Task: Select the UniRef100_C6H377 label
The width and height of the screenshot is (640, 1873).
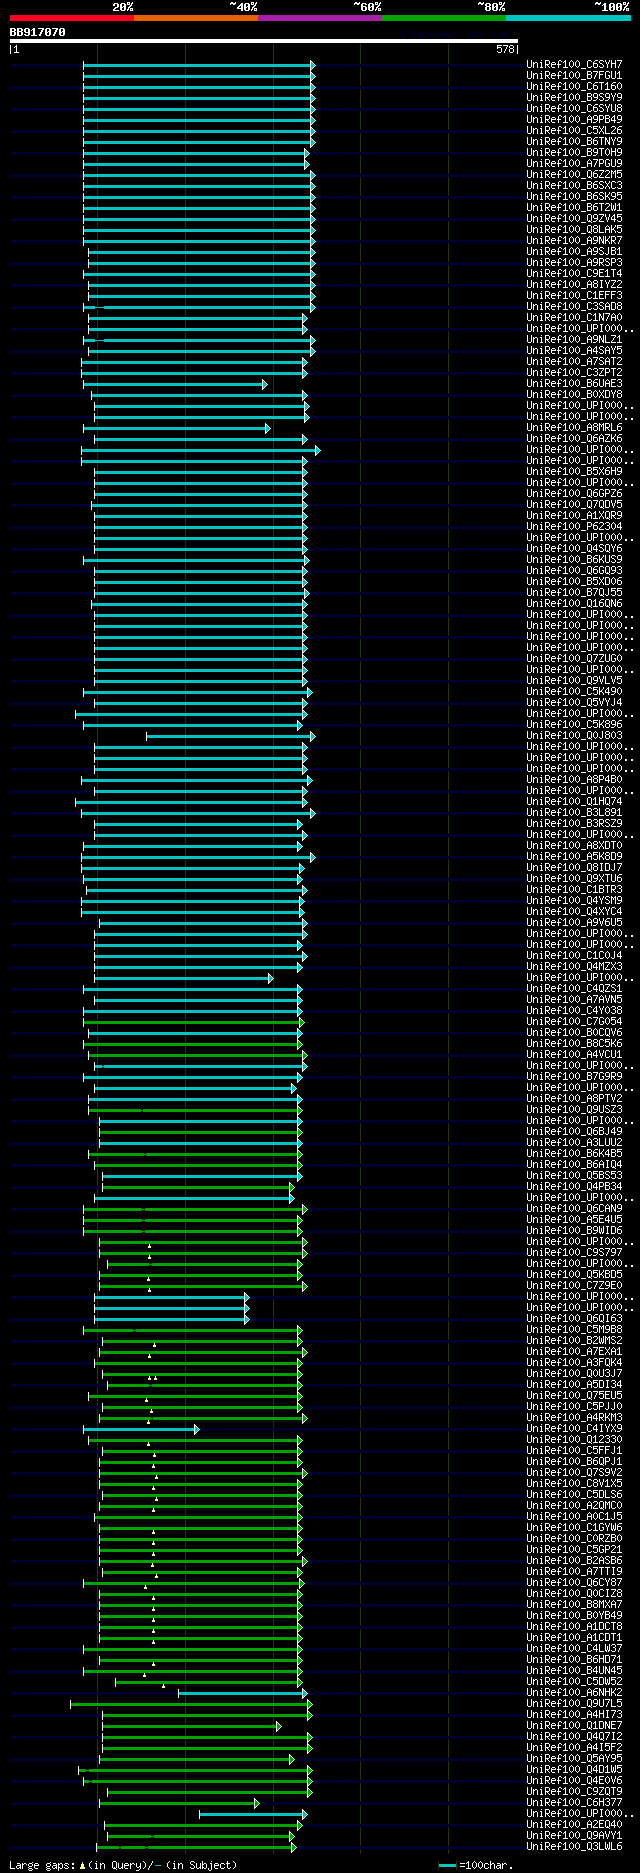Action: pos(574,1803)
